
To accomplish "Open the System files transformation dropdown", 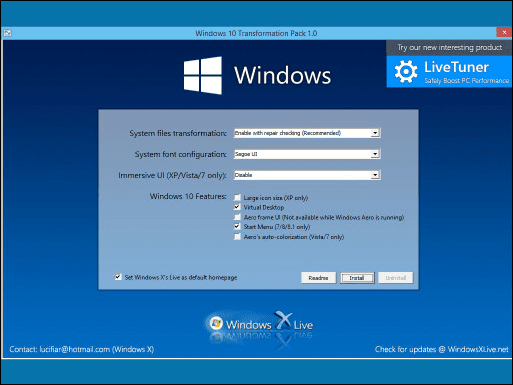I will 375,133.
